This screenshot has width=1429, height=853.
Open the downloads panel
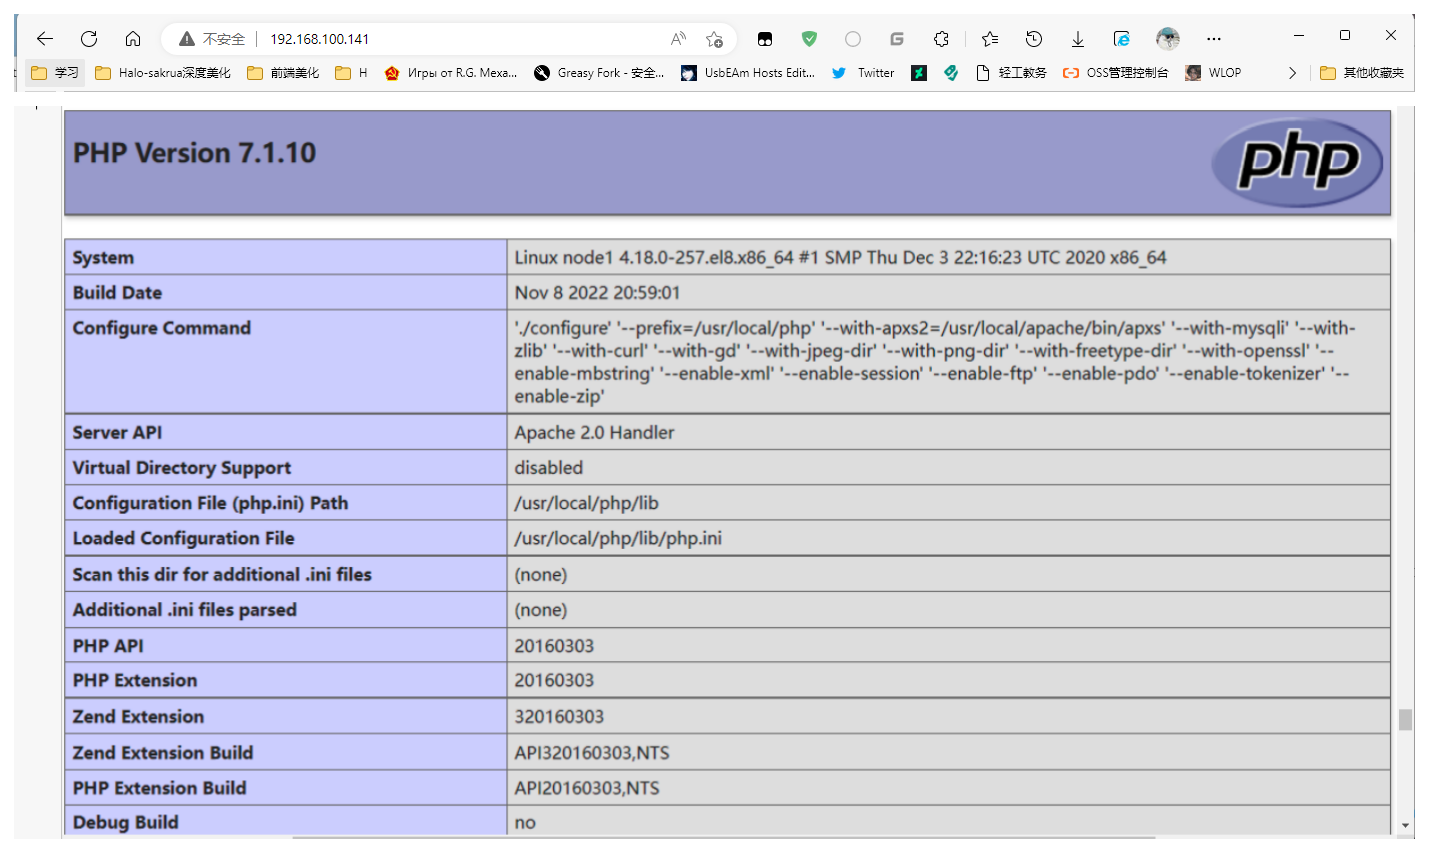[x=1078, y=39]
